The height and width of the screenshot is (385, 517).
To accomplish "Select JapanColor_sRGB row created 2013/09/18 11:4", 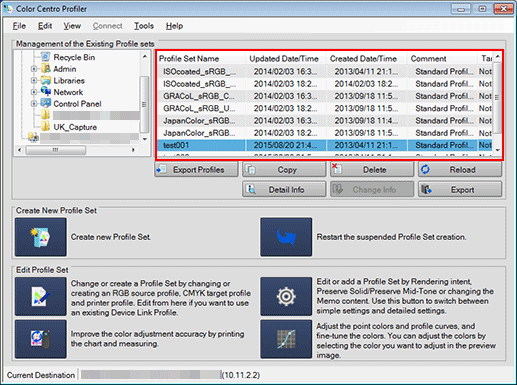I will (324, 120).
